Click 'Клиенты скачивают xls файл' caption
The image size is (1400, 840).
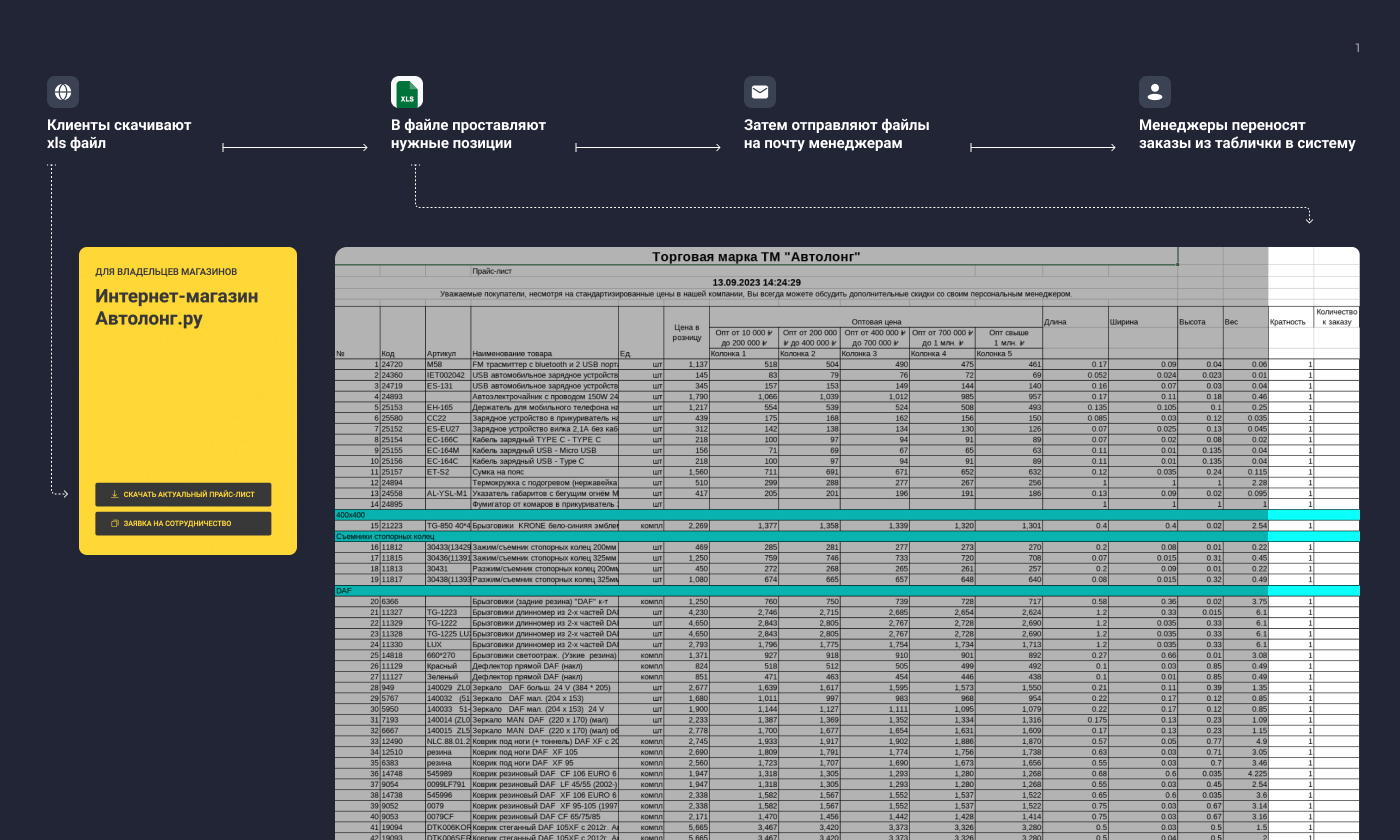click(119, 134)
